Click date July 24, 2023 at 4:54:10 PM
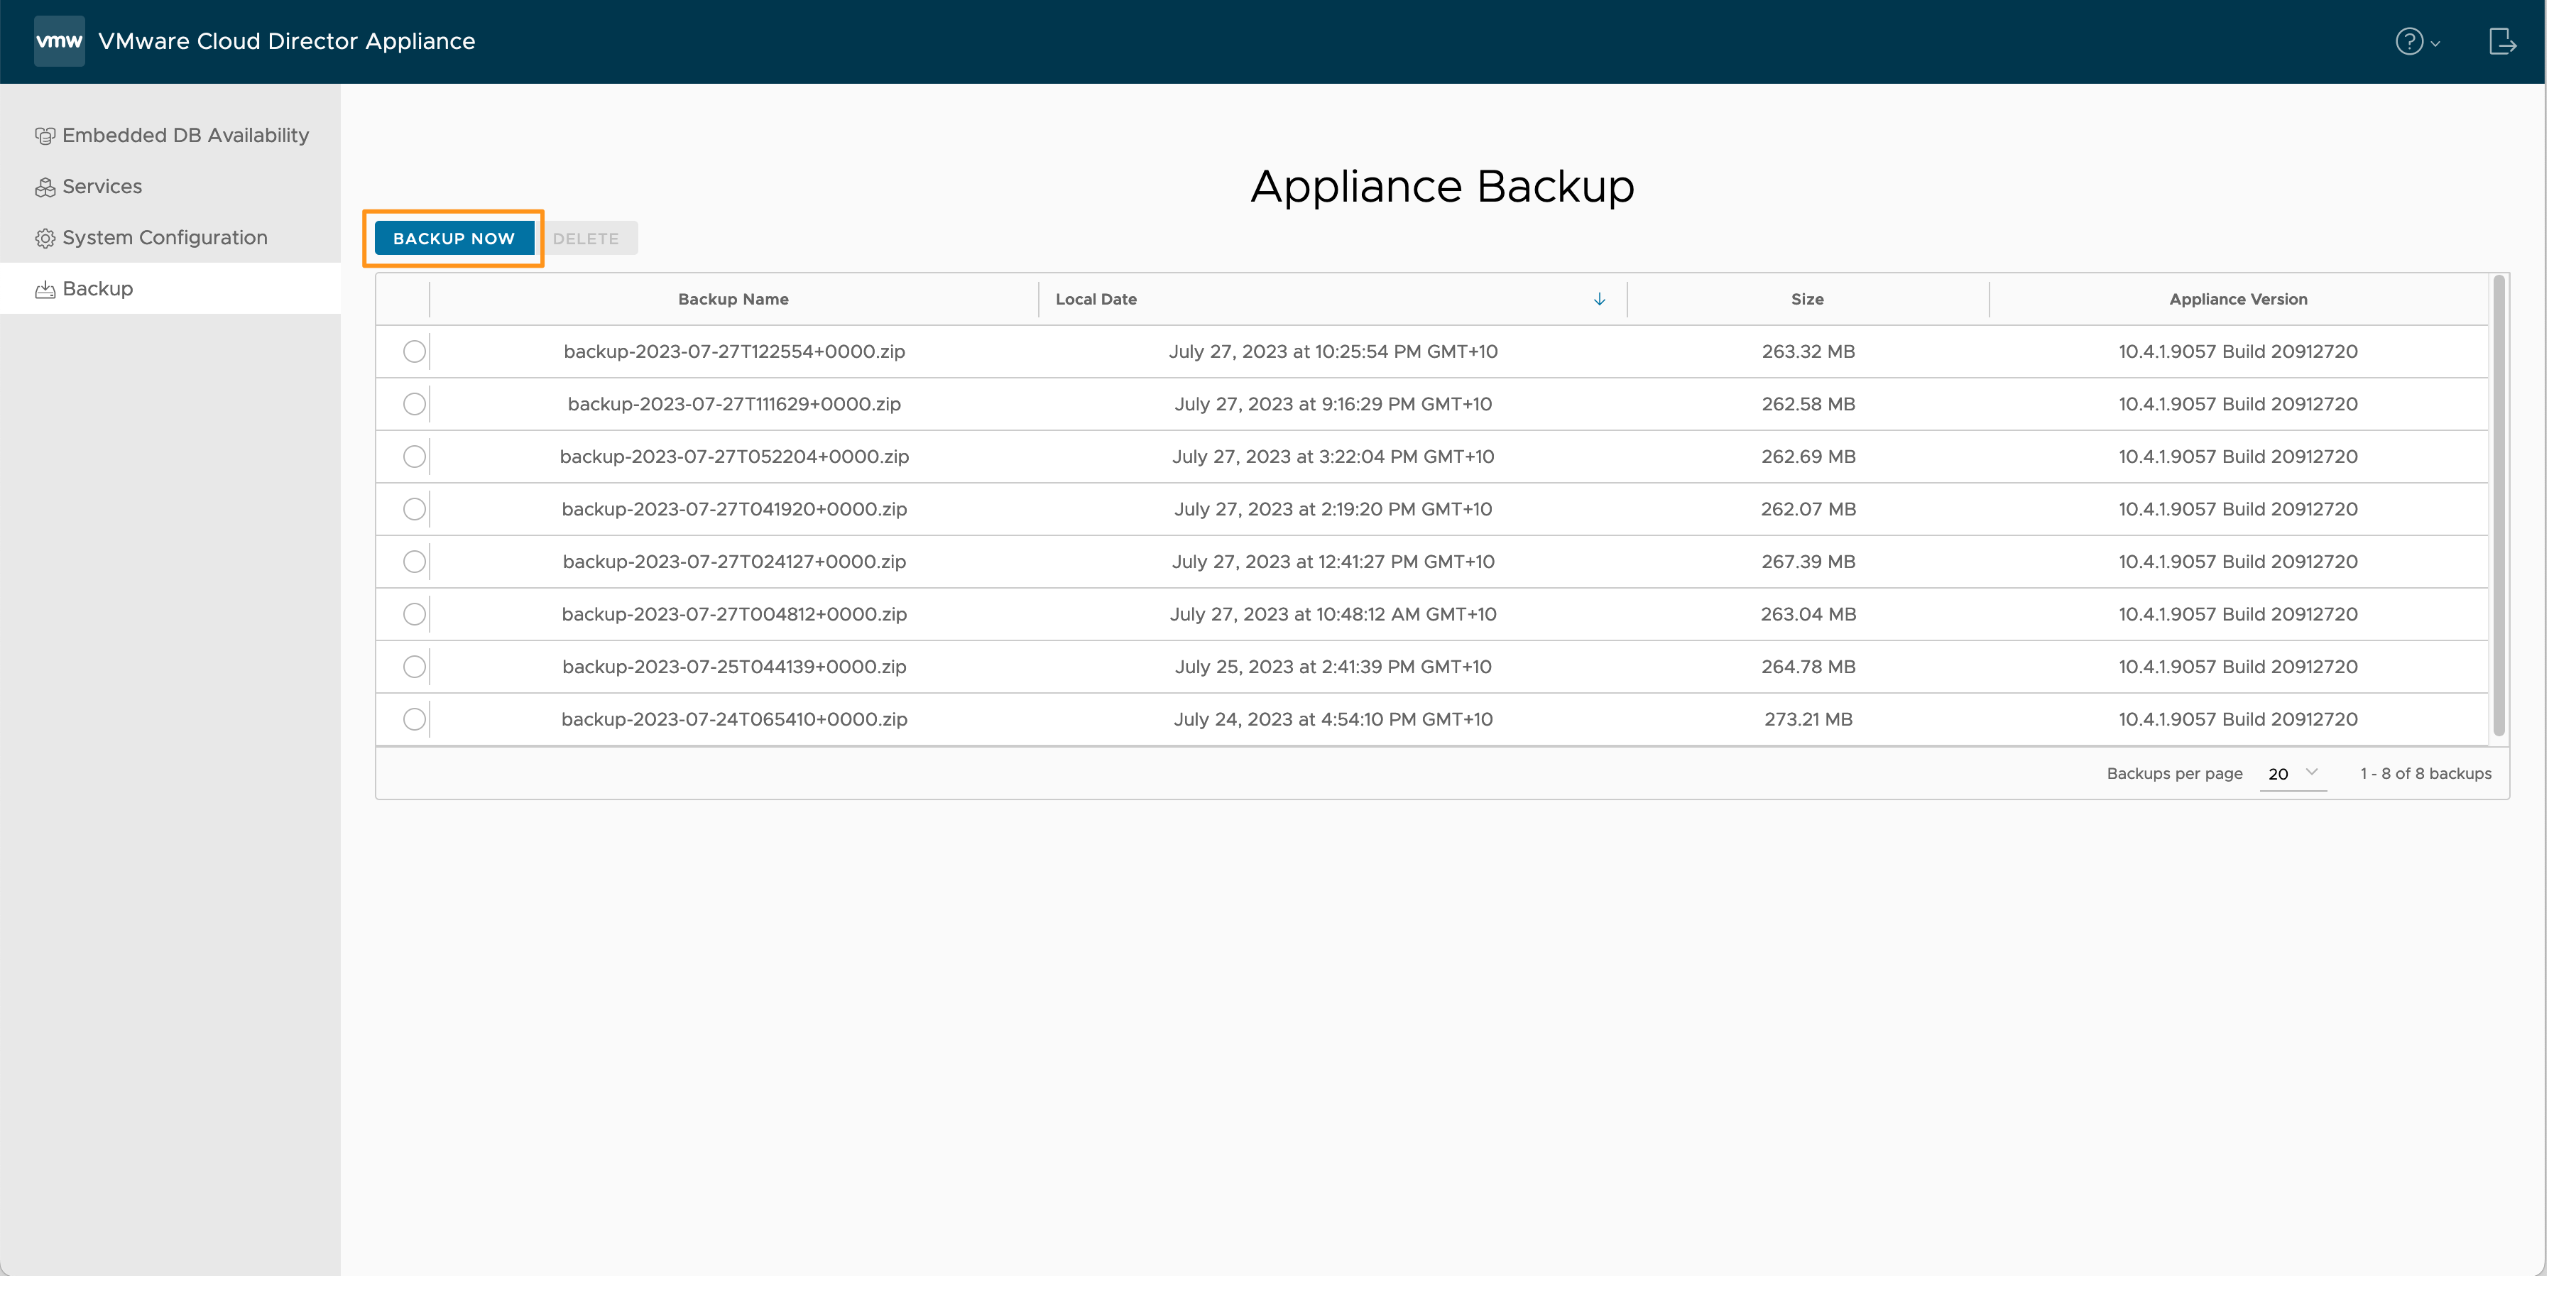 pos(1333,719)
